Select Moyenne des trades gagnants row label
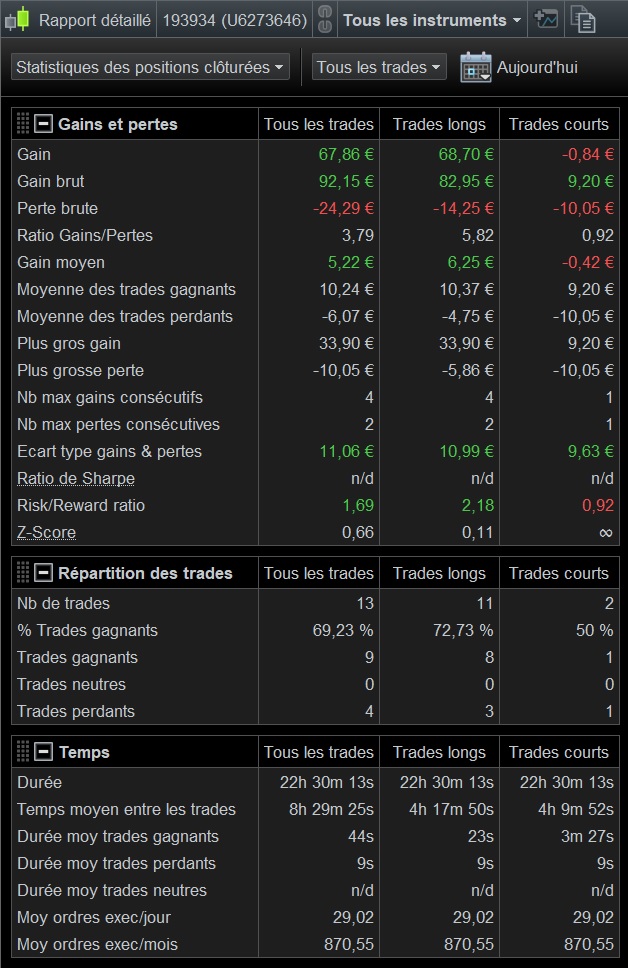Screen dimensions: 628x968 126,290
